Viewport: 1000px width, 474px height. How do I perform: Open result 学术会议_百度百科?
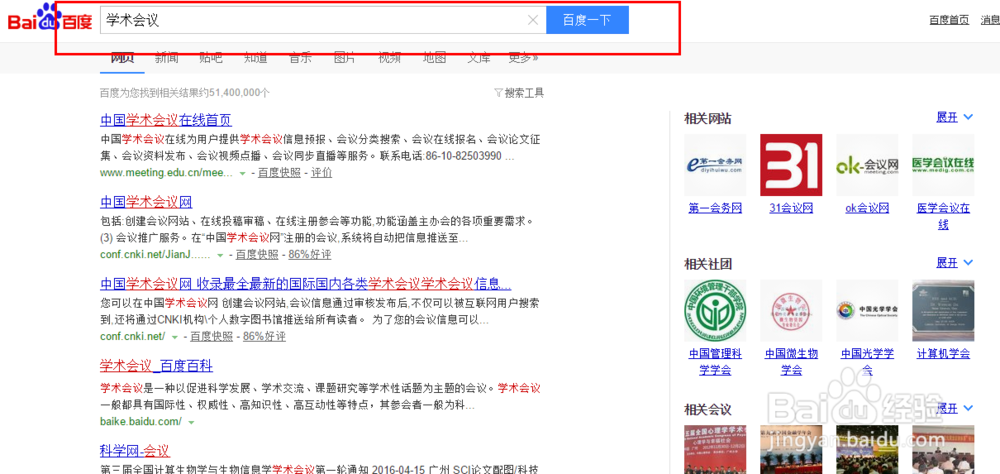[x=156, y=366]
